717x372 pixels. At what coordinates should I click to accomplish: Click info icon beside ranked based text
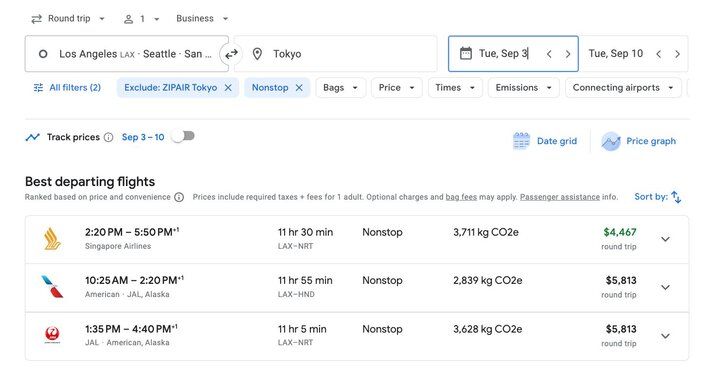(x=179, y=197)
